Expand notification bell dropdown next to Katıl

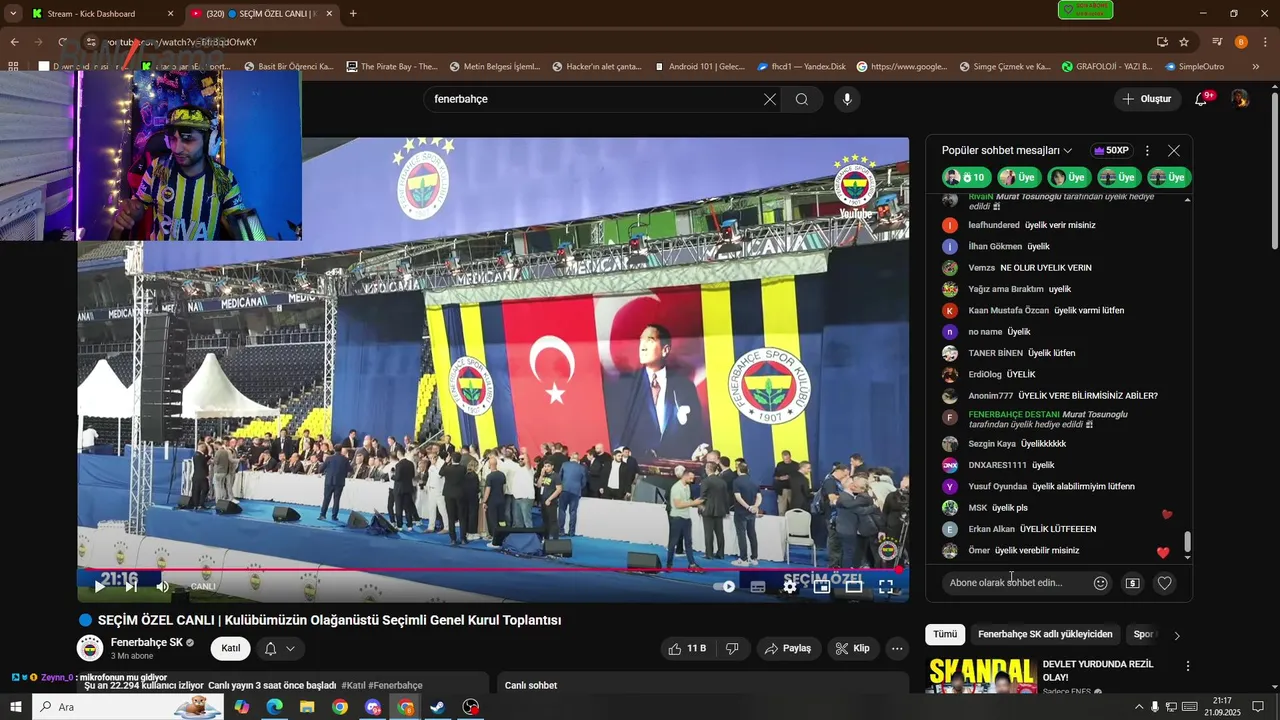point(280,648)
